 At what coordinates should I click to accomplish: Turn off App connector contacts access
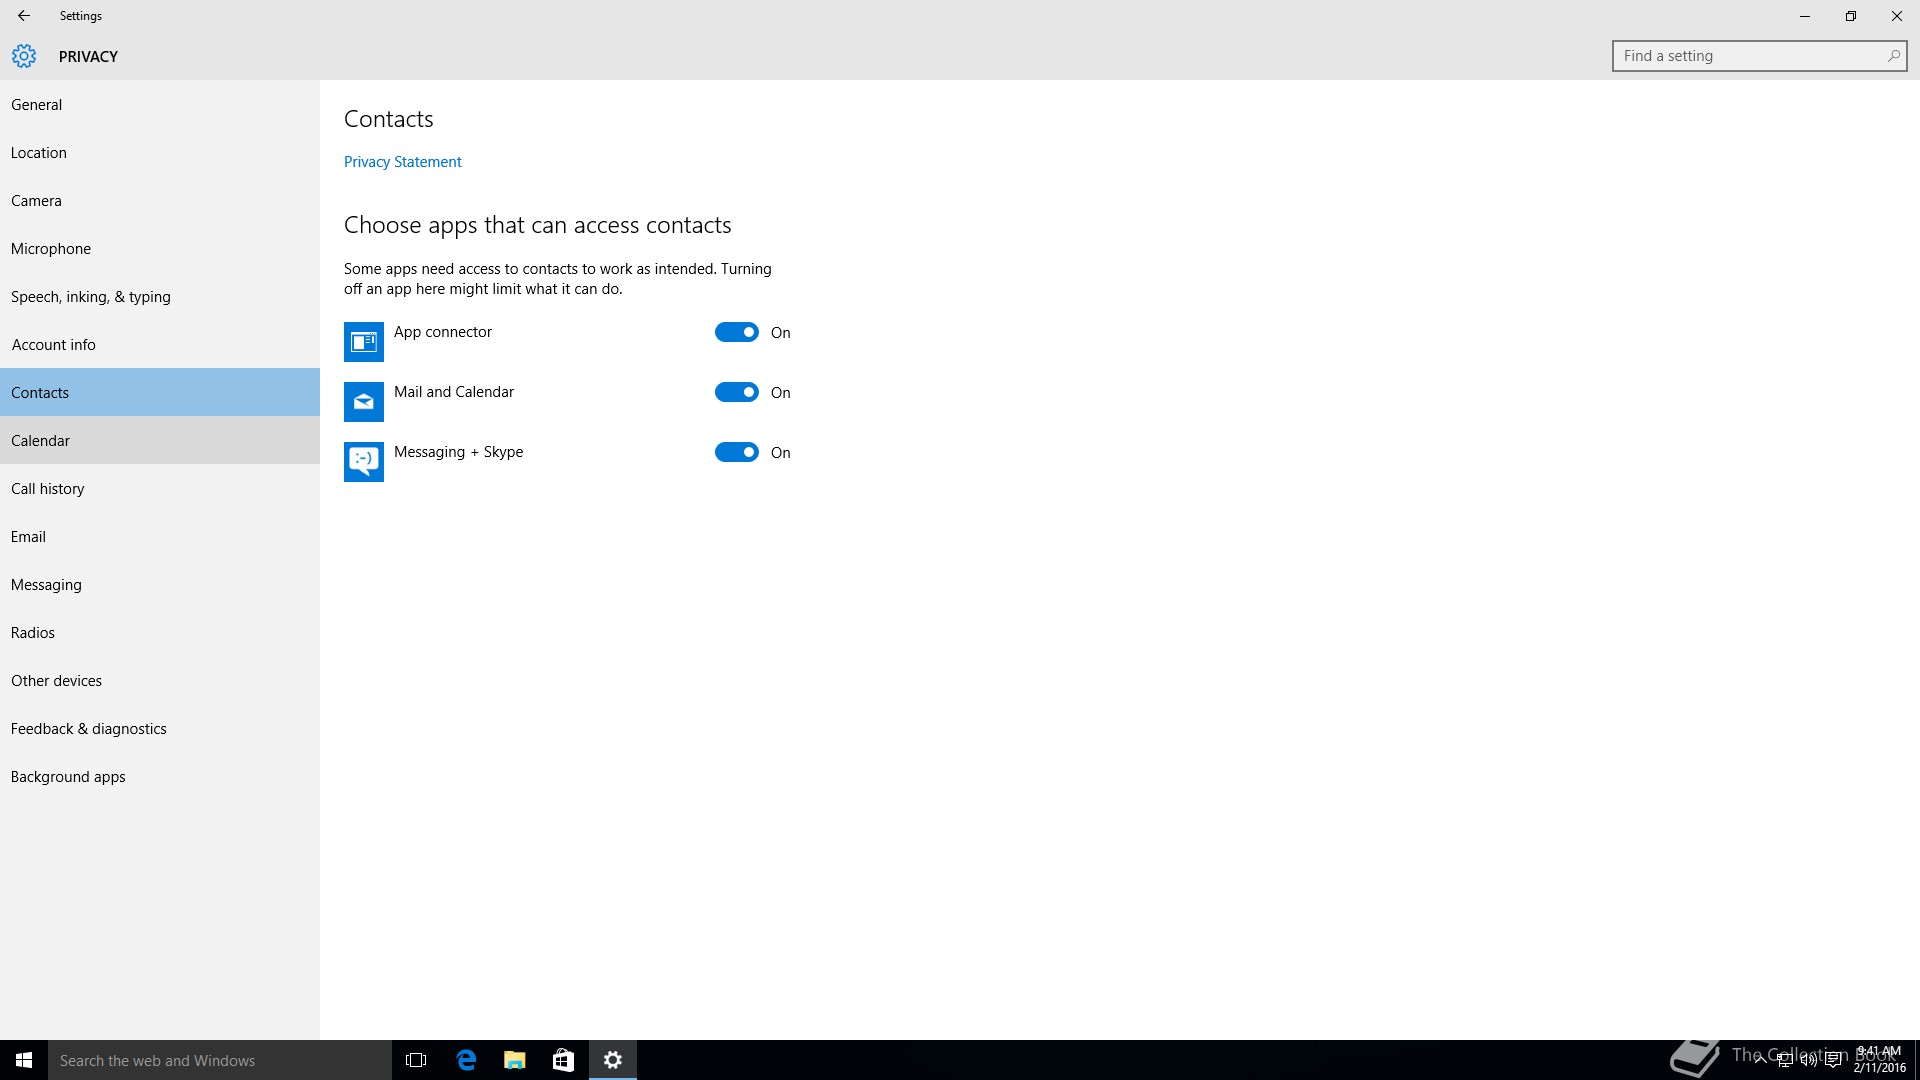[x=736, y=333]
